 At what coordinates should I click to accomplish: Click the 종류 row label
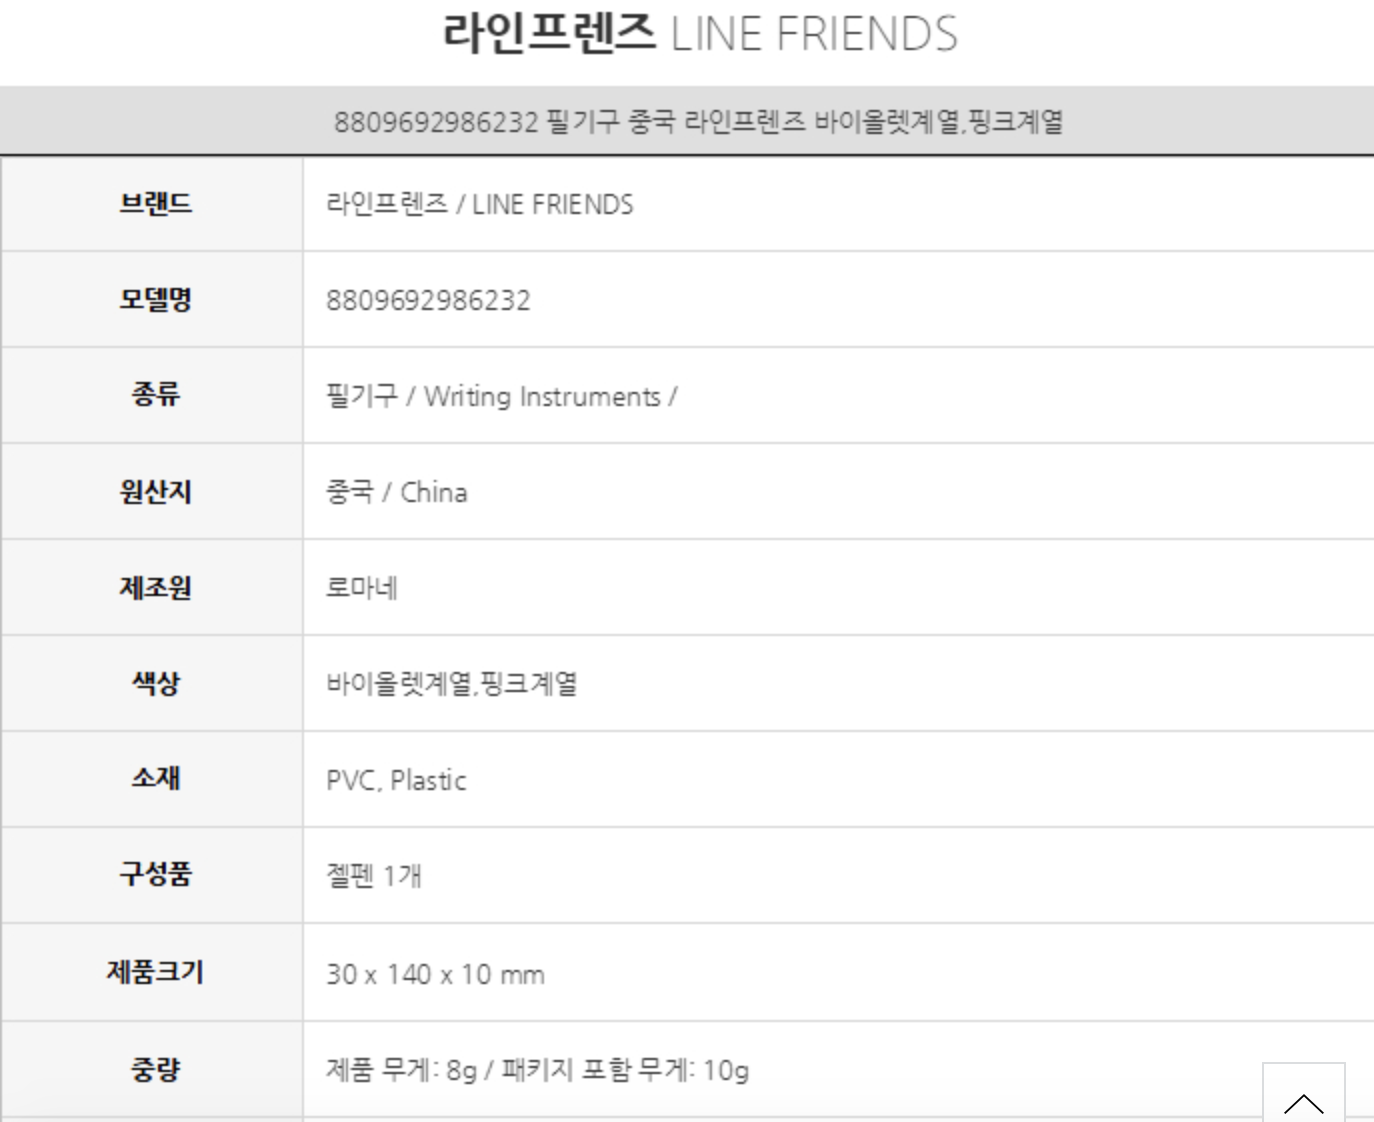[x=155, y=395]
